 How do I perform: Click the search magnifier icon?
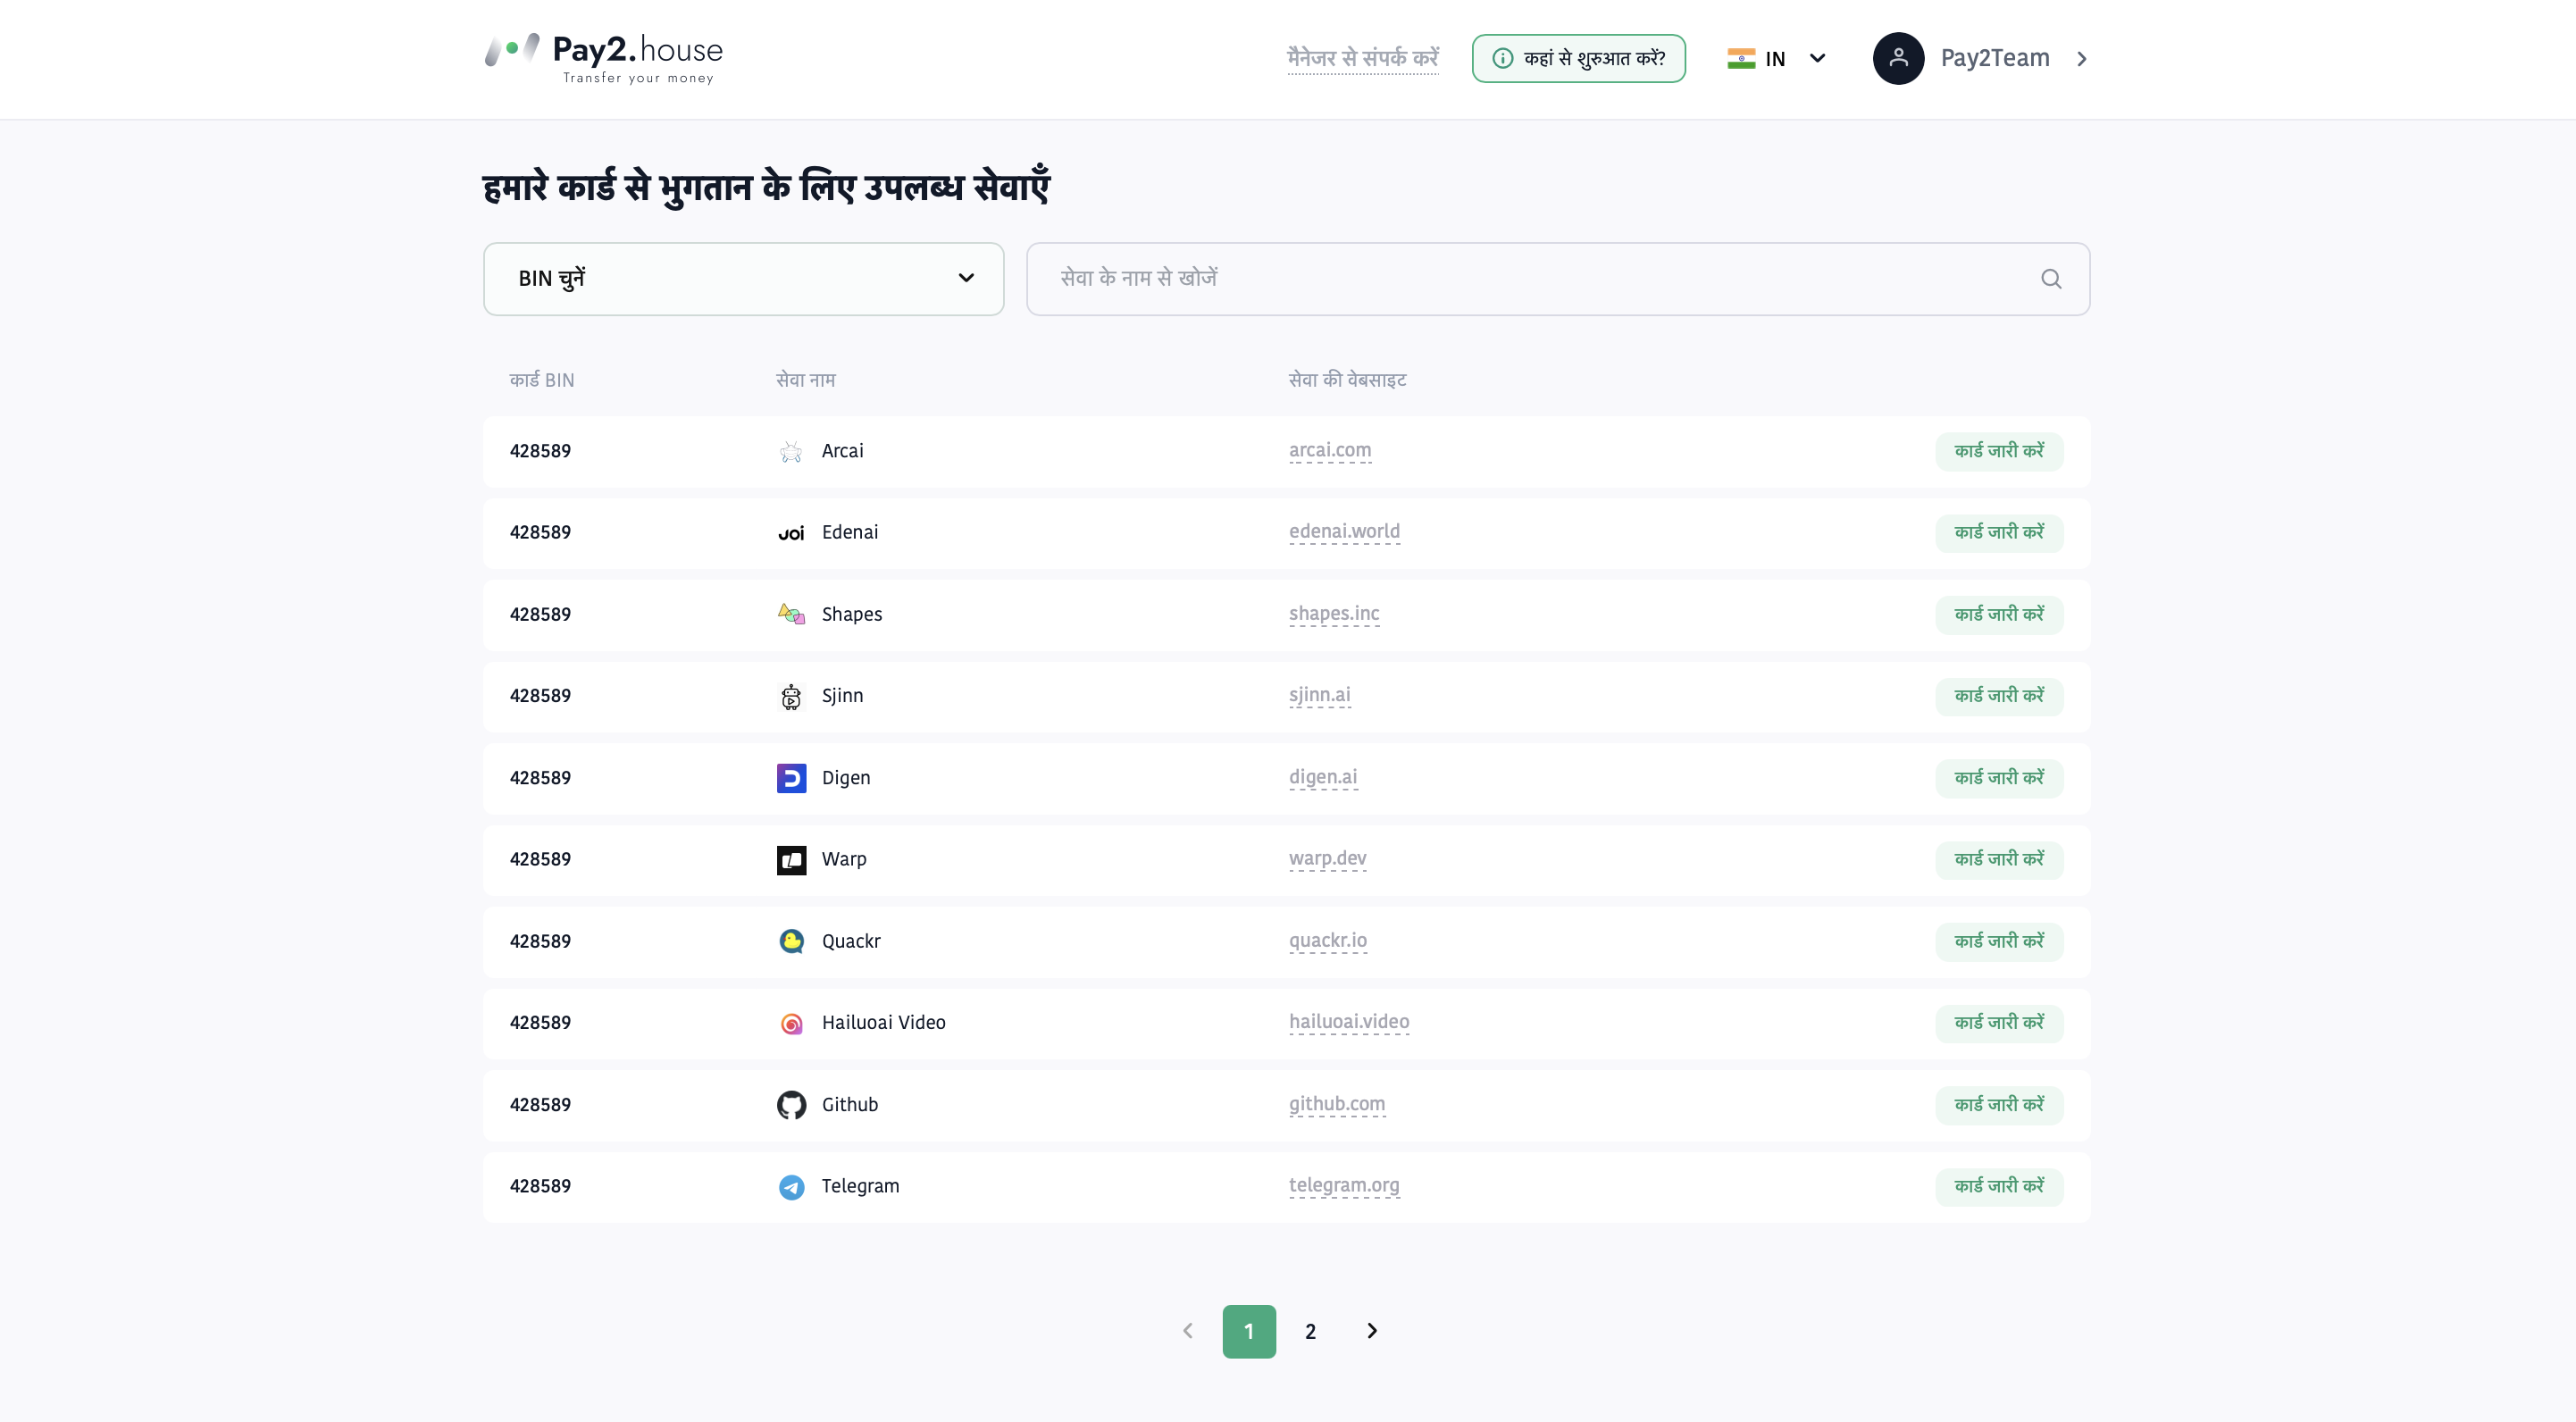[2051, 279]
